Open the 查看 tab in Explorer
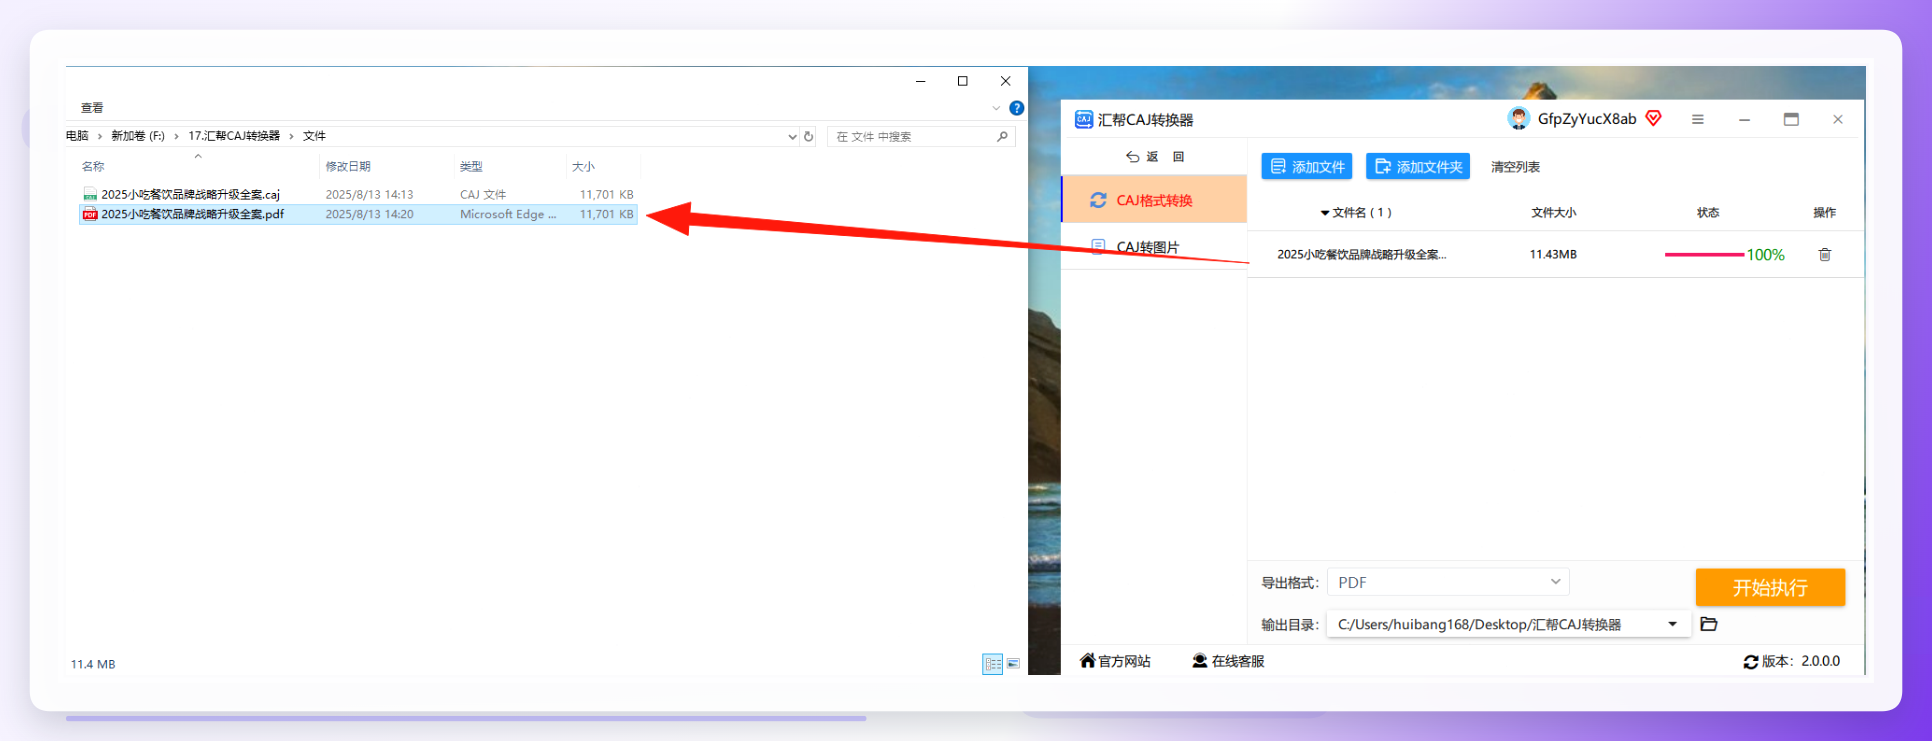1932x741 pixels. coord(92,108)
